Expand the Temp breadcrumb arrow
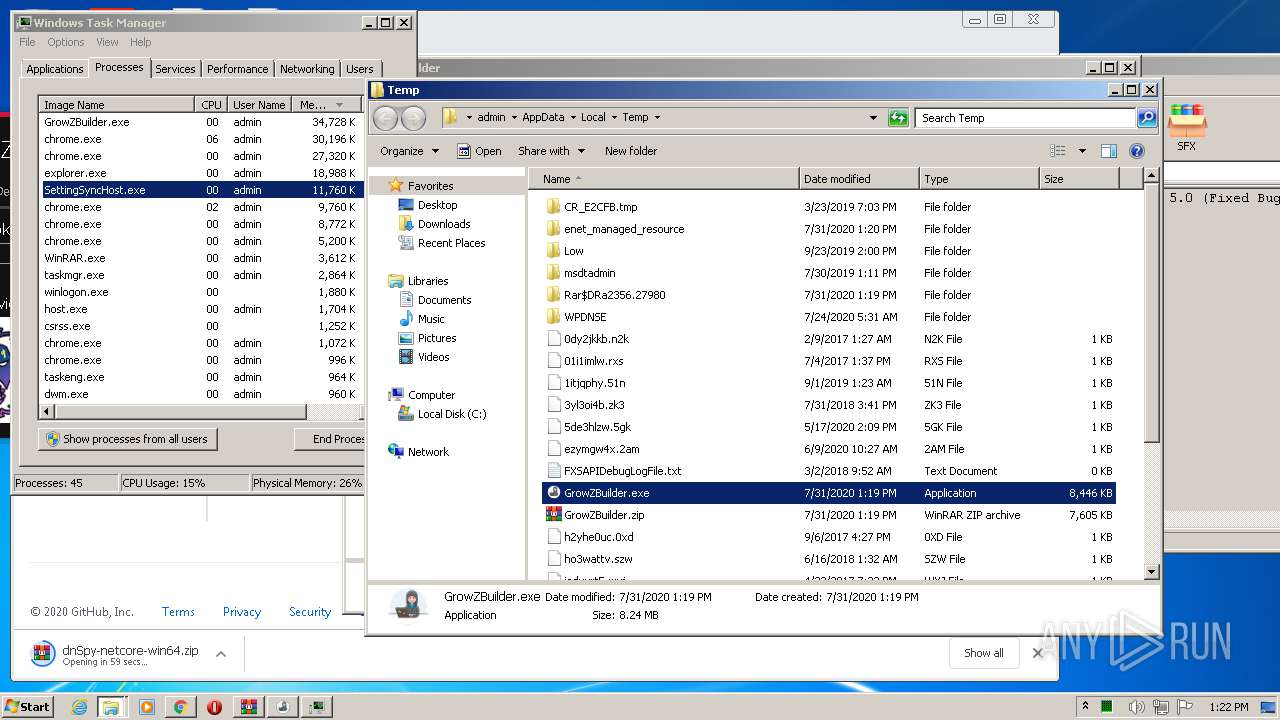Viewport: 1280px width, 720px height. click(657, 118)
